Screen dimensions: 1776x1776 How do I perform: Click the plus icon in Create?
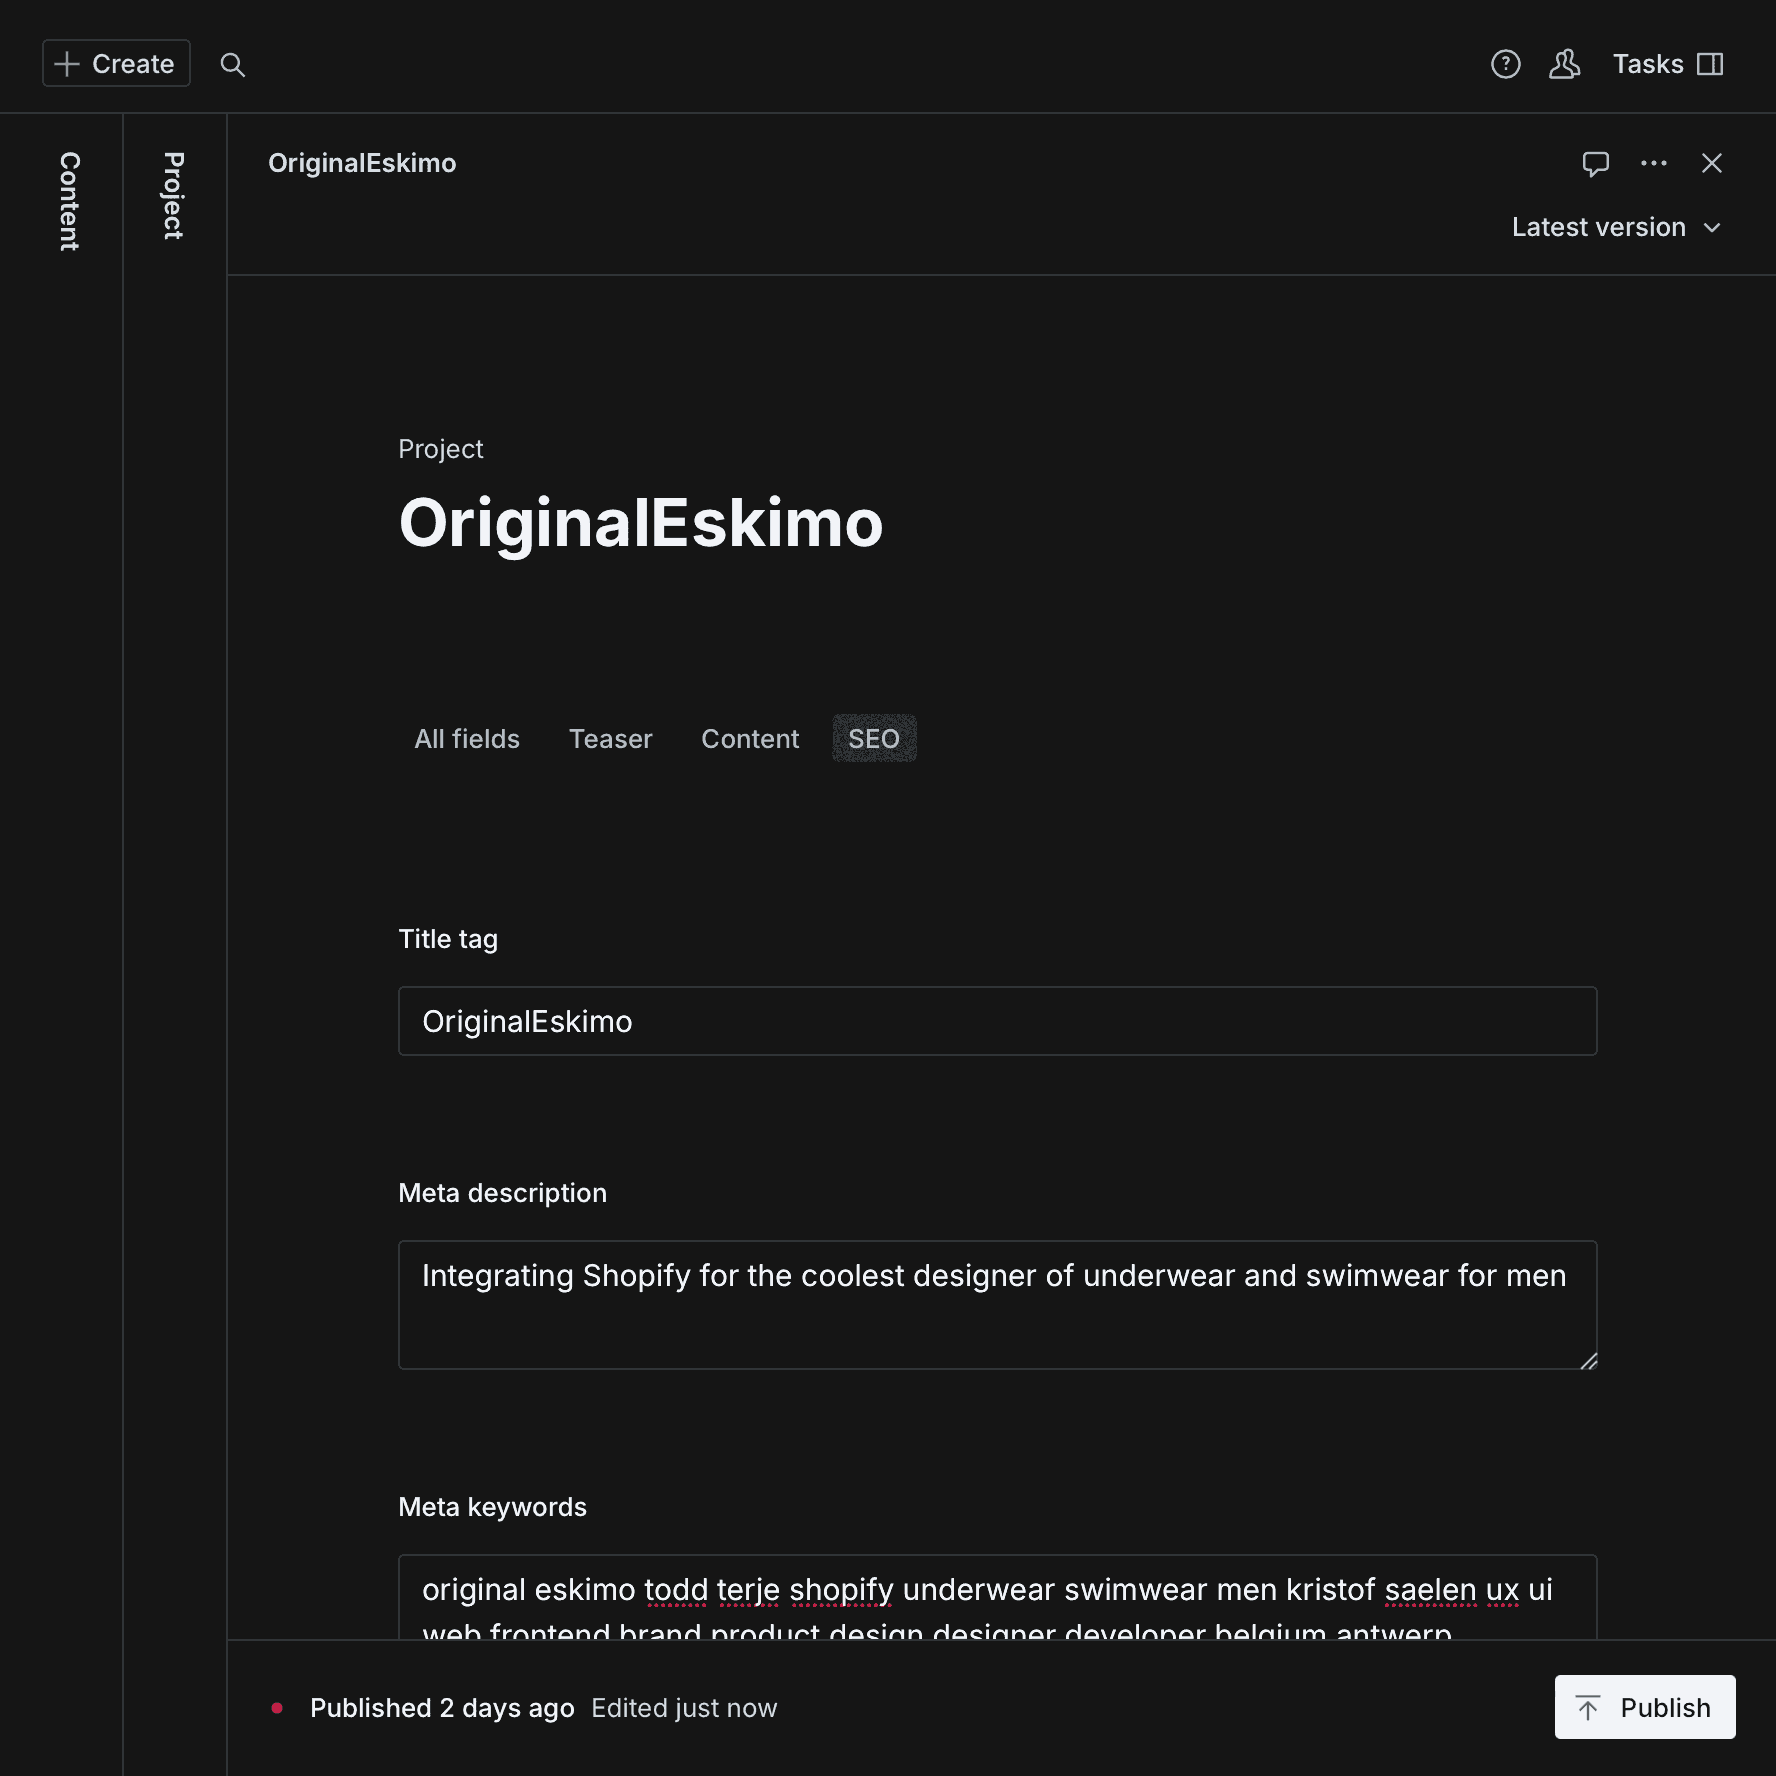[x=67, y=64]
